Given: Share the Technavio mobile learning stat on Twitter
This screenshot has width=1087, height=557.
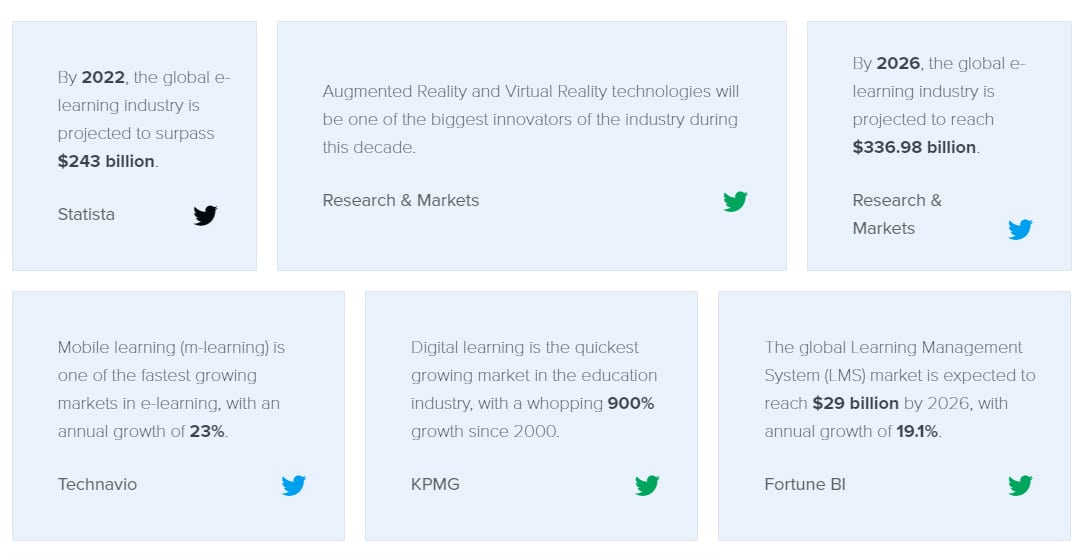Looking at the screenshot, I should 293,486.
